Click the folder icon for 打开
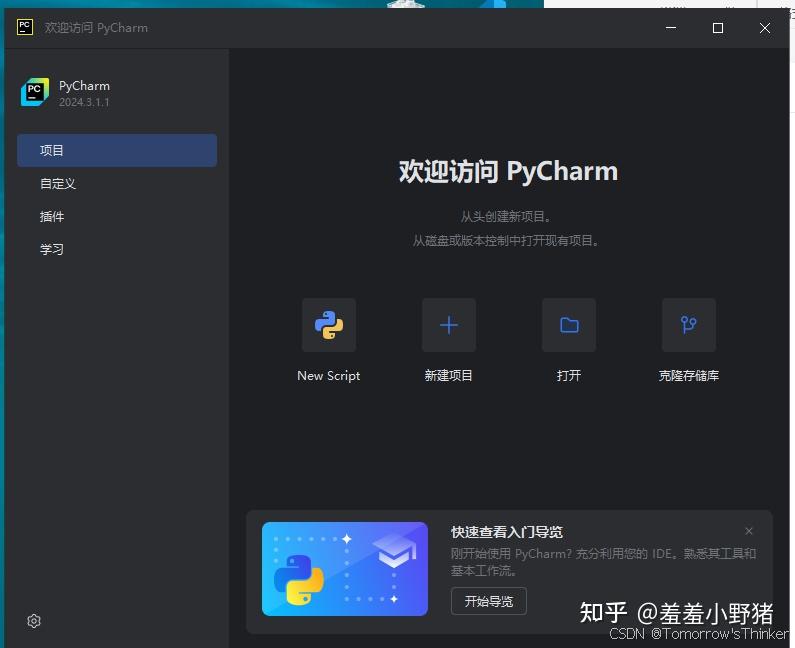Image resolution: width=795 pixels, height=648 pixels. [x=569, y=325]
